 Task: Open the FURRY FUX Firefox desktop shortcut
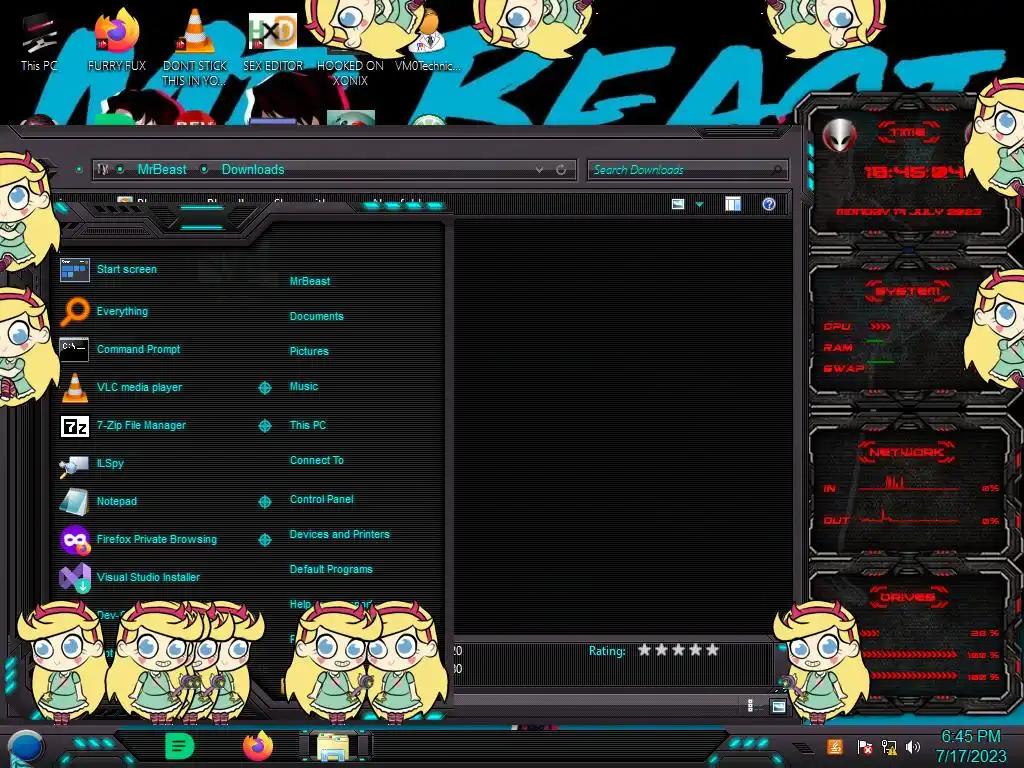click(117, 42)
